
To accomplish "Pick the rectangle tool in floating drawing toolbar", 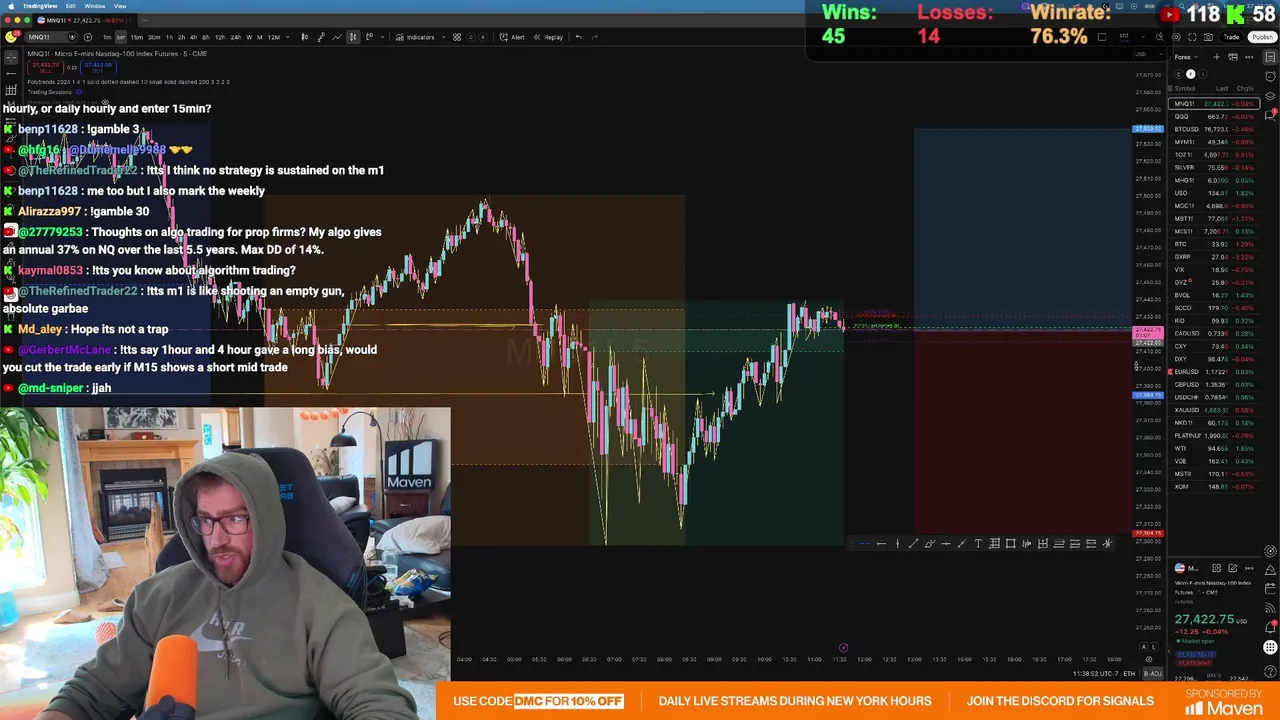I will tap(1011, 544).
